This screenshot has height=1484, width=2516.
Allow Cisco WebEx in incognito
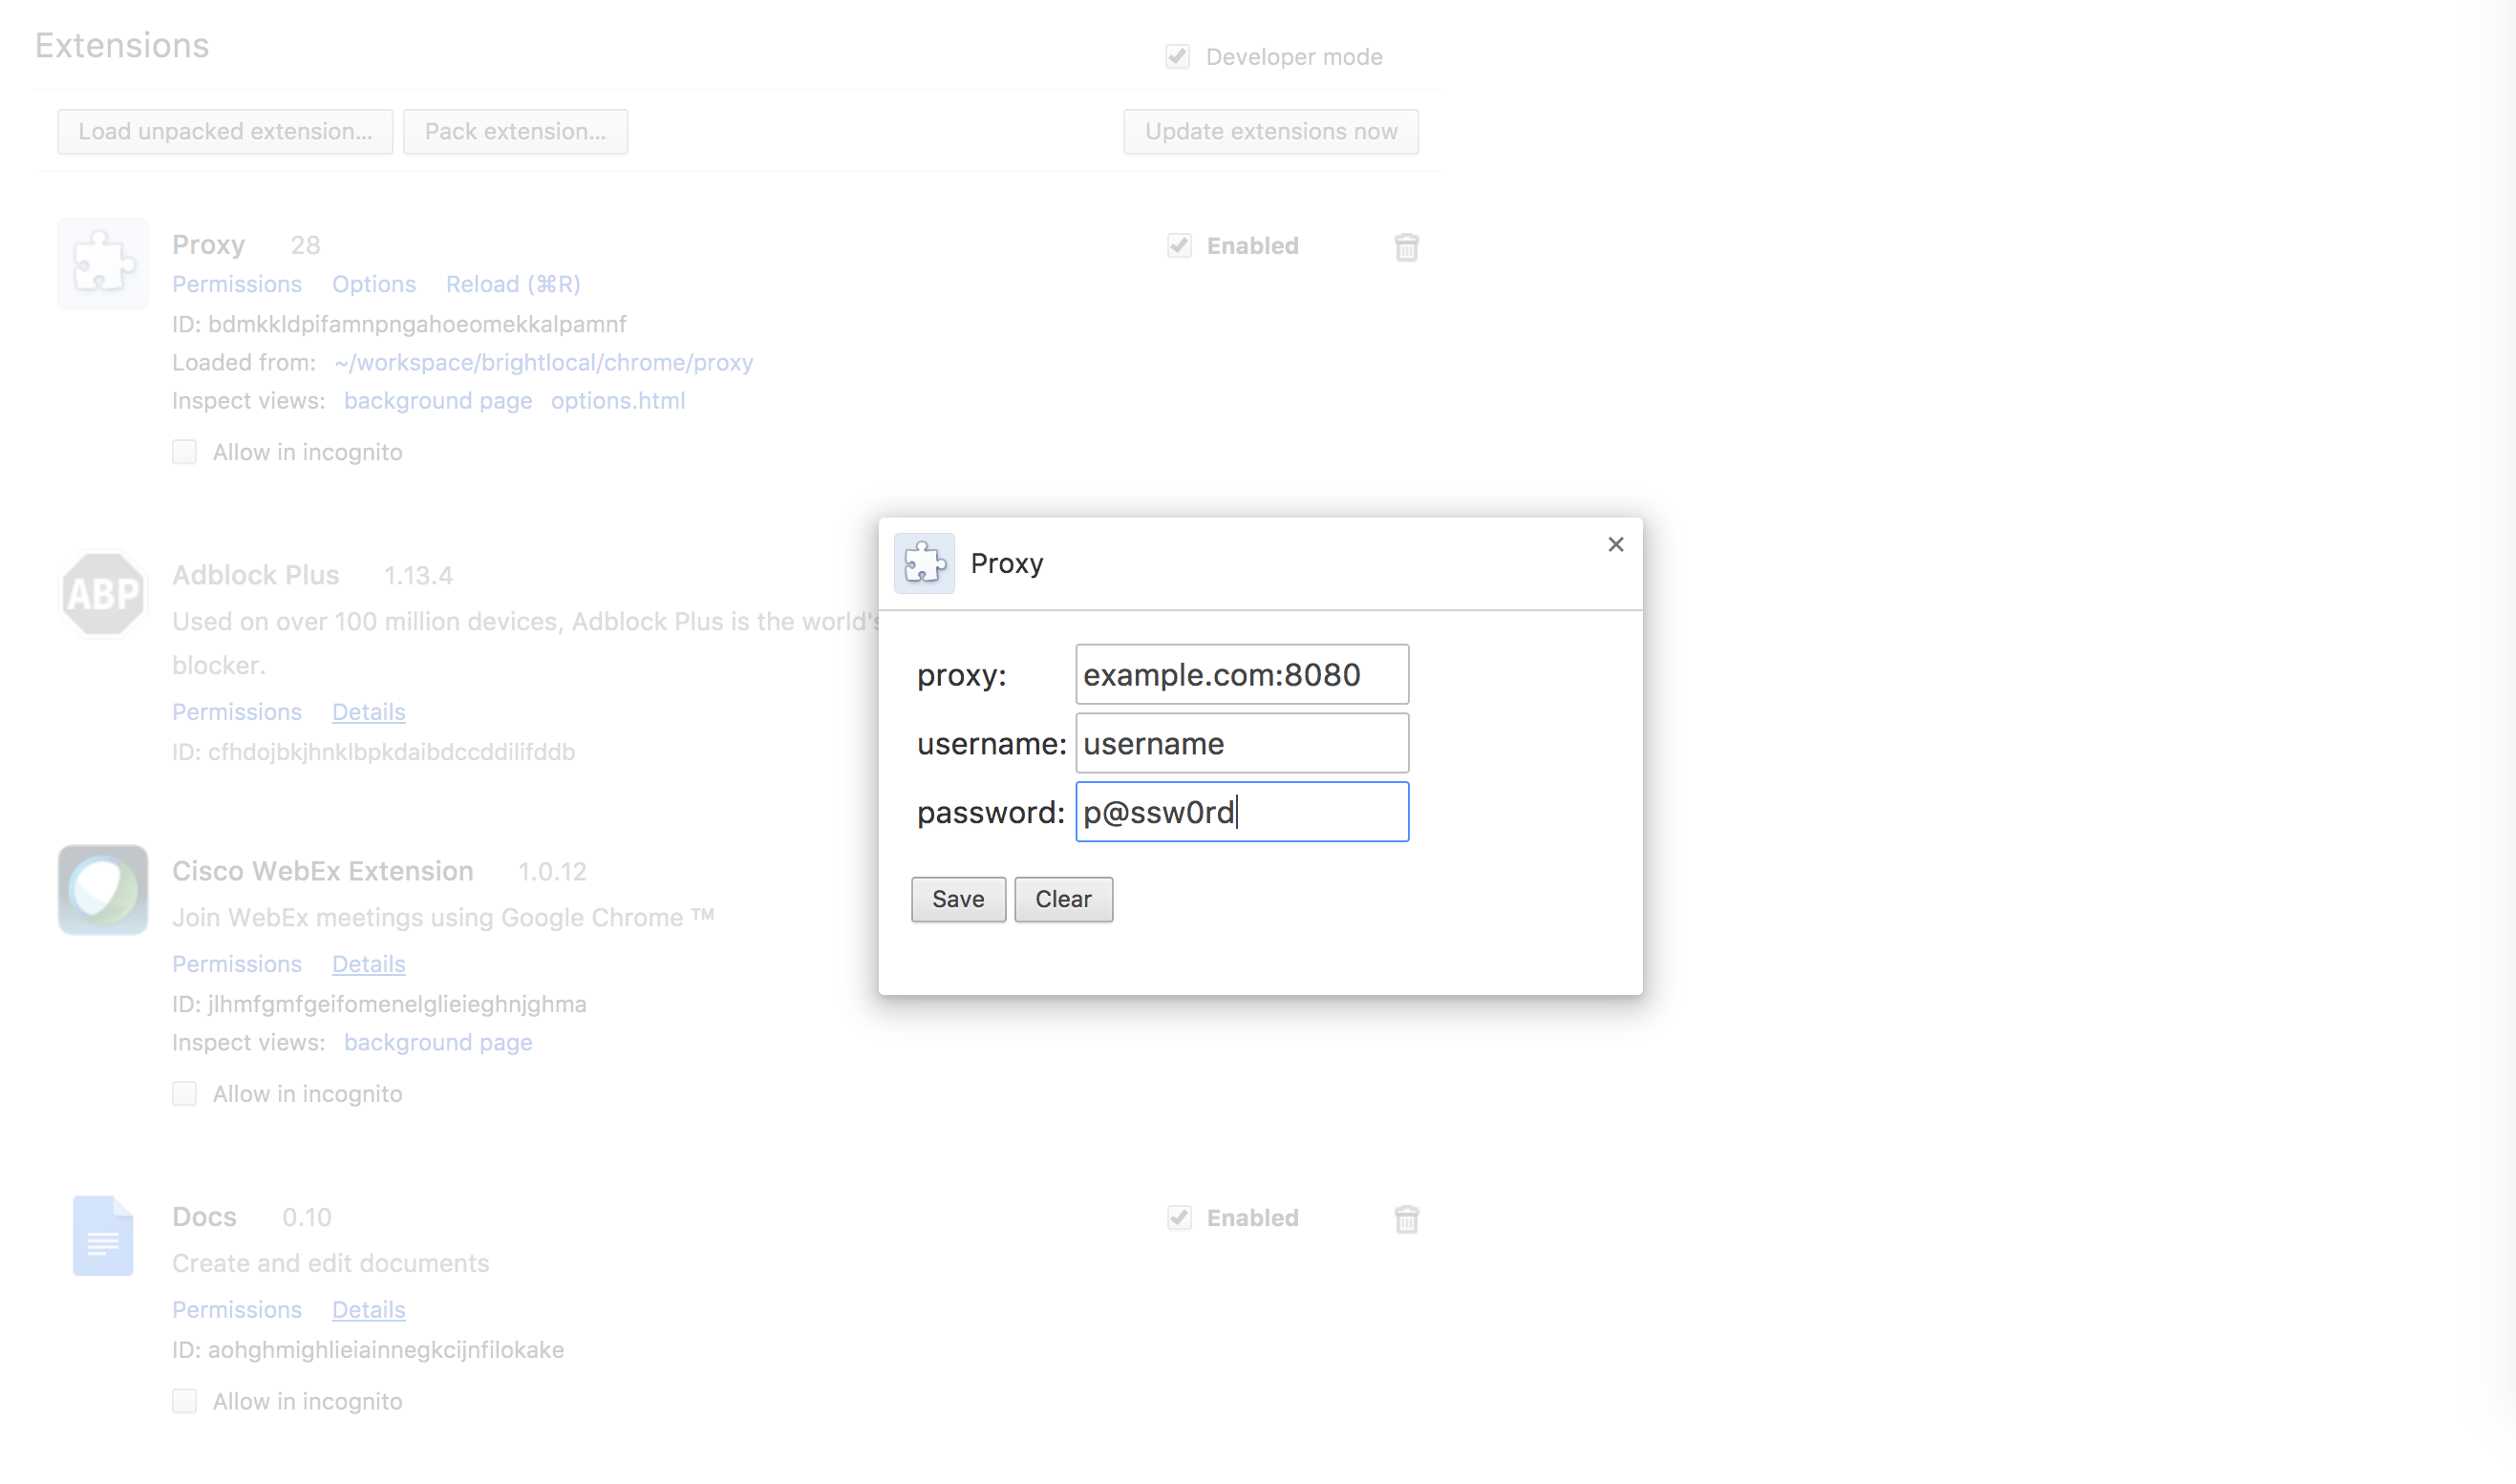[185, 1094]
